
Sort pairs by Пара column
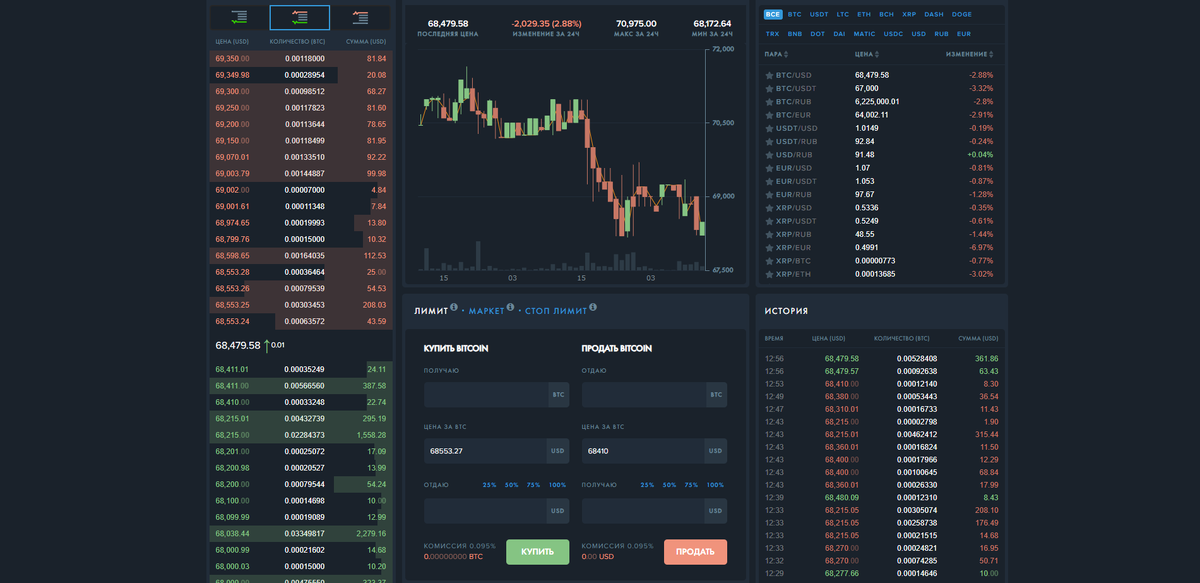(x=776, y=54)
